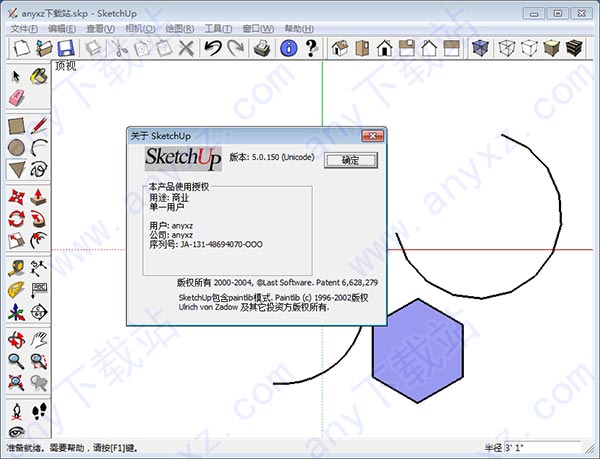The height and width of the screenshot is (459, 600).
Task: Switch to Front view house icon
Action: 385,49
